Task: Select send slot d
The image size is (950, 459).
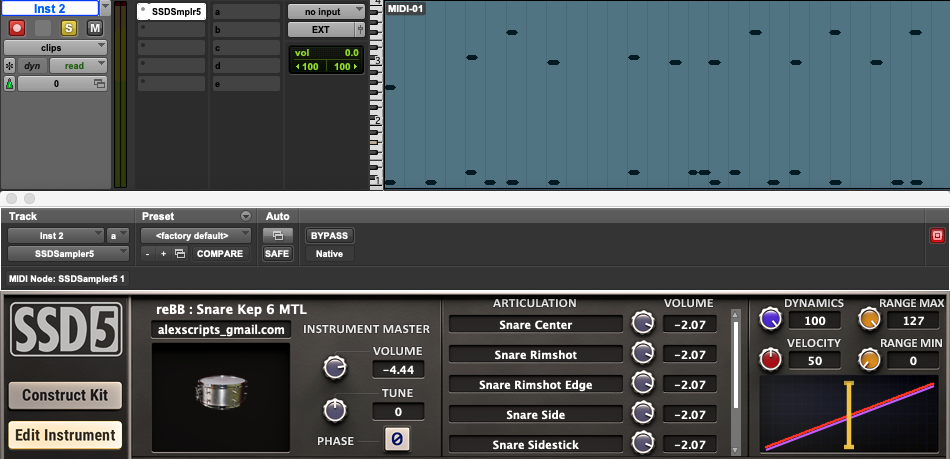Action: point(246,65)
